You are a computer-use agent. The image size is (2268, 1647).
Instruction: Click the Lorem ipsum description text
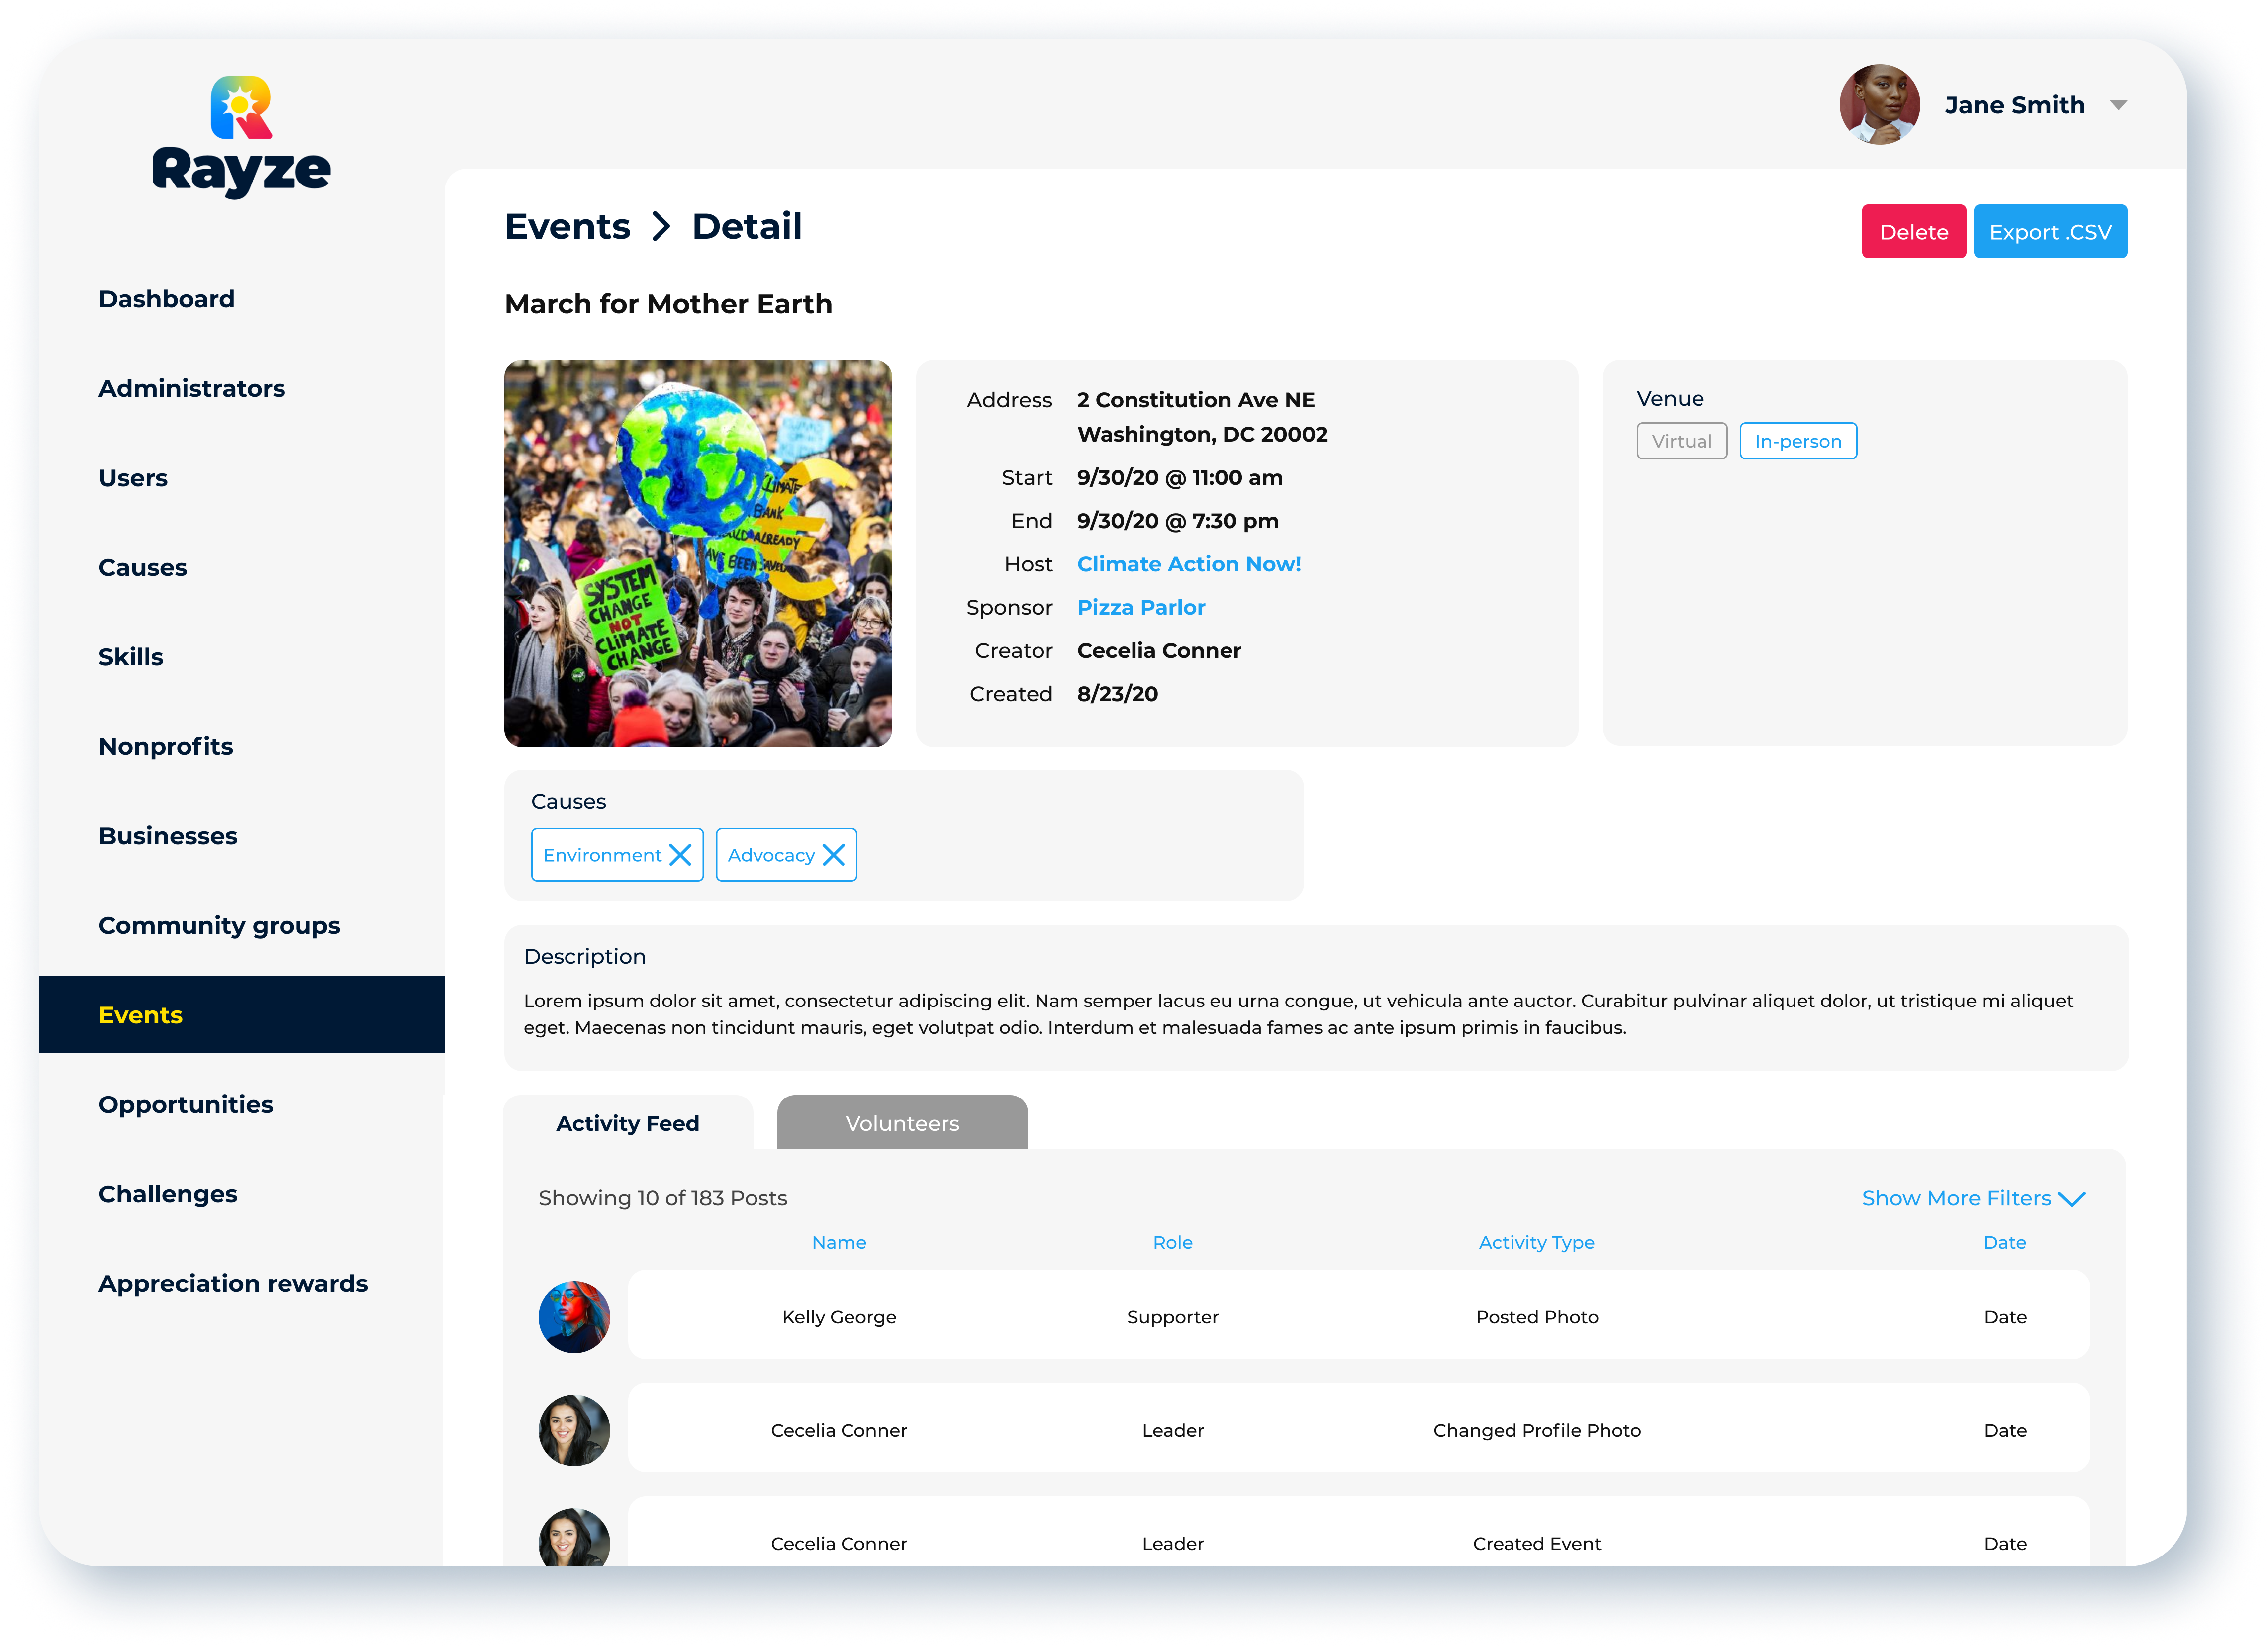pos(1298,1014)
